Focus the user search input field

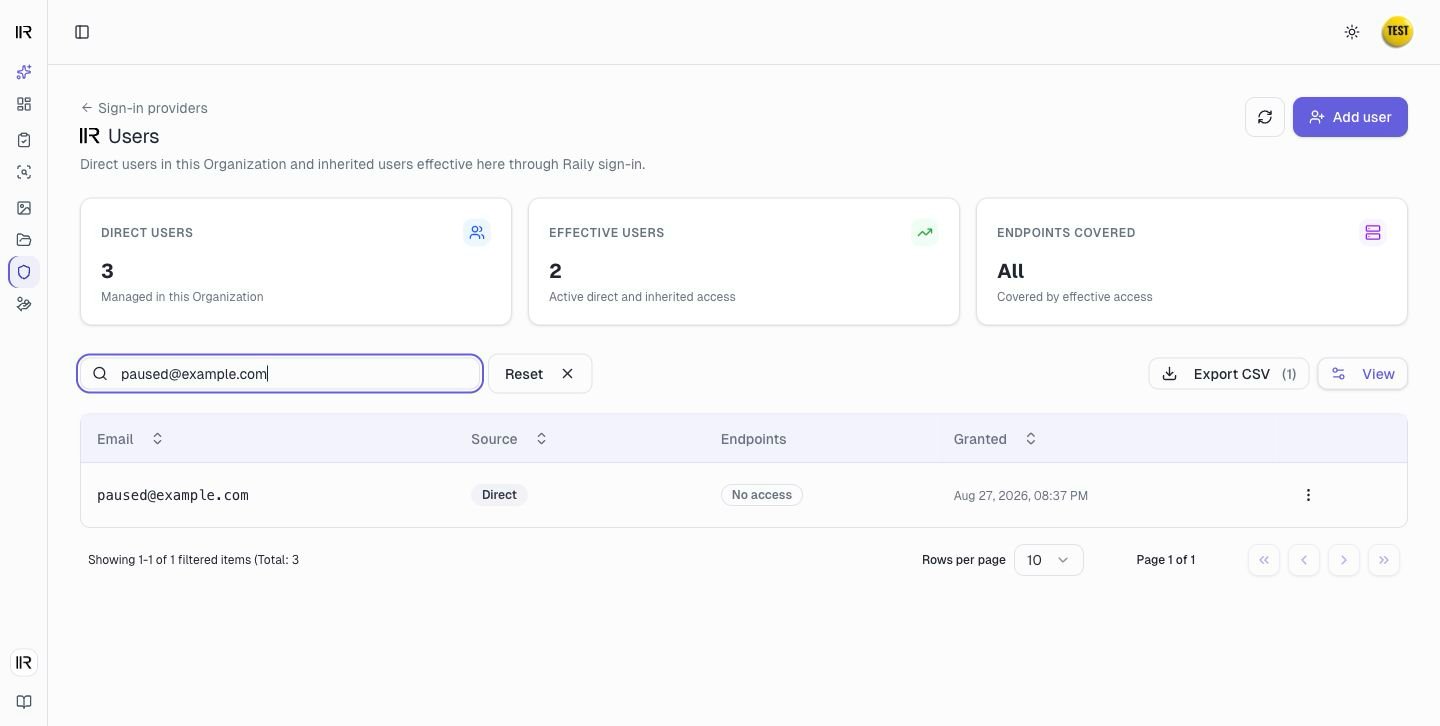click(x=280, y=374)
